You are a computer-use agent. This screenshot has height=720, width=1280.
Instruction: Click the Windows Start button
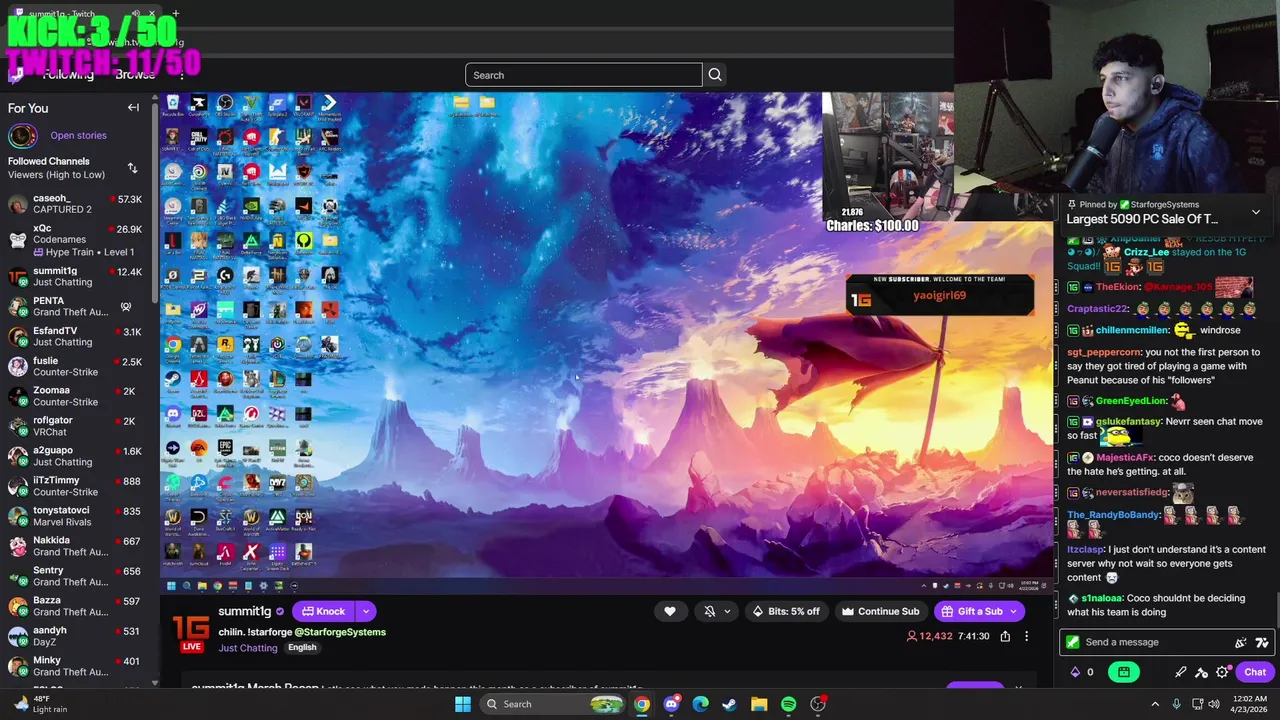(463, 704)
